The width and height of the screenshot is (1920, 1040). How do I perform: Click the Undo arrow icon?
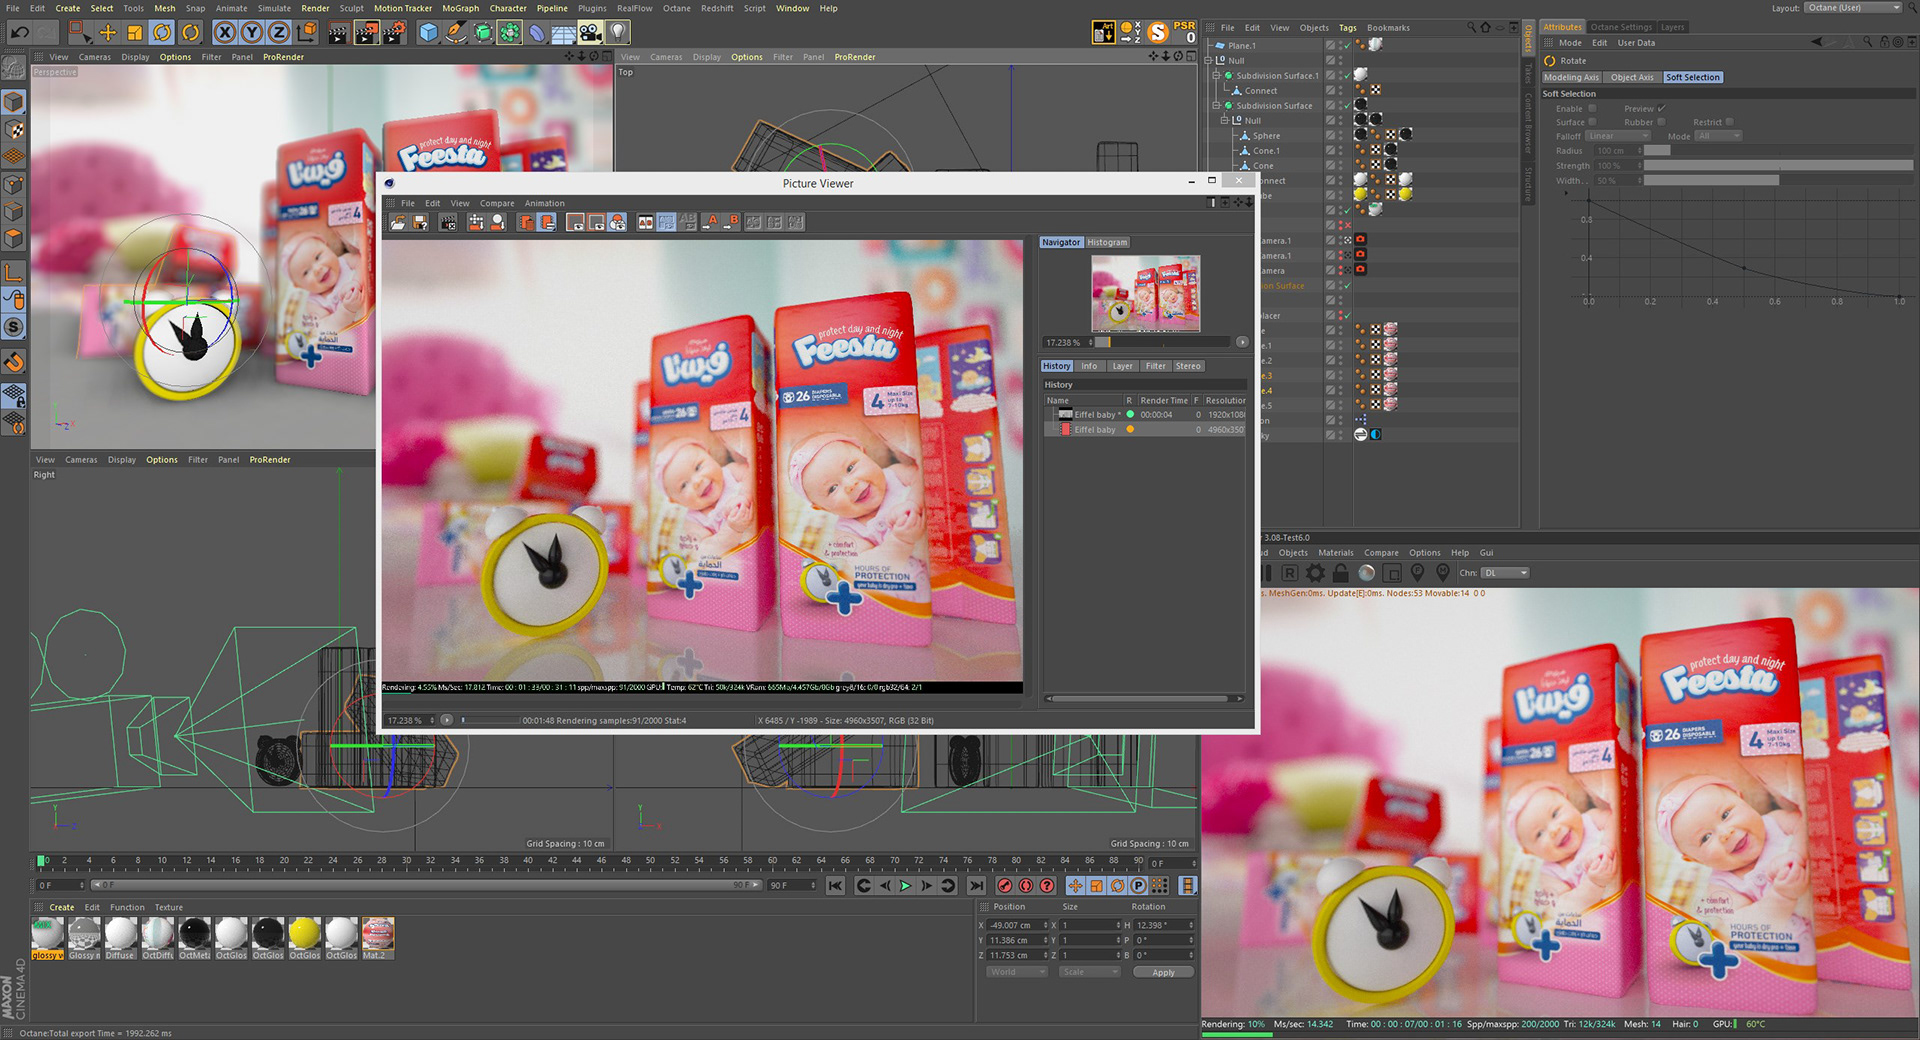coord(19,33)
